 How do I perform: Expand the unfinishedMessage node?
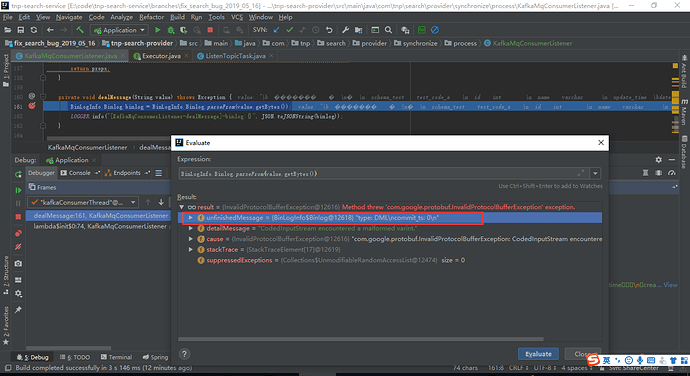[191, 217]
